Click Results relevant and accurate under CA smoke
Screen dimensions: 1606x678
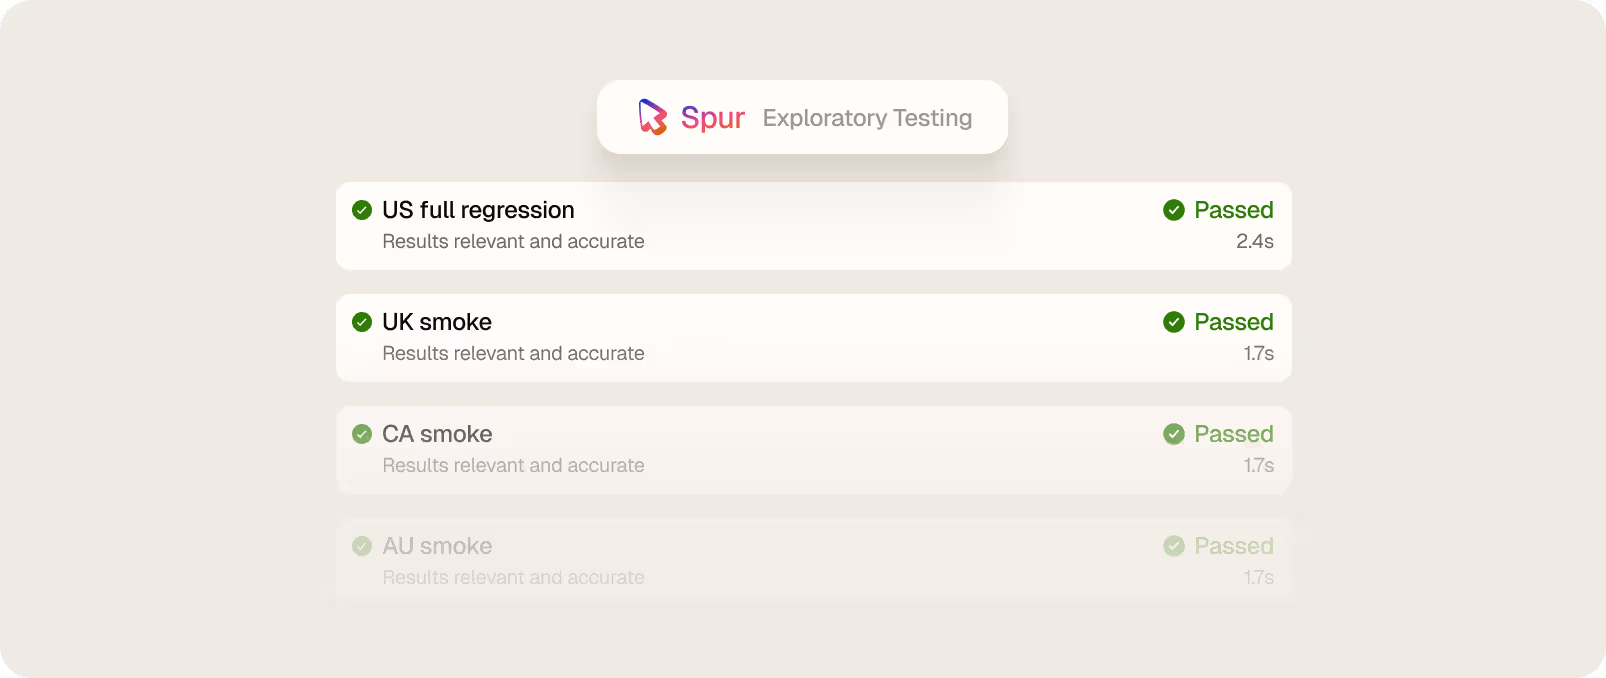[x=513, y=465]
